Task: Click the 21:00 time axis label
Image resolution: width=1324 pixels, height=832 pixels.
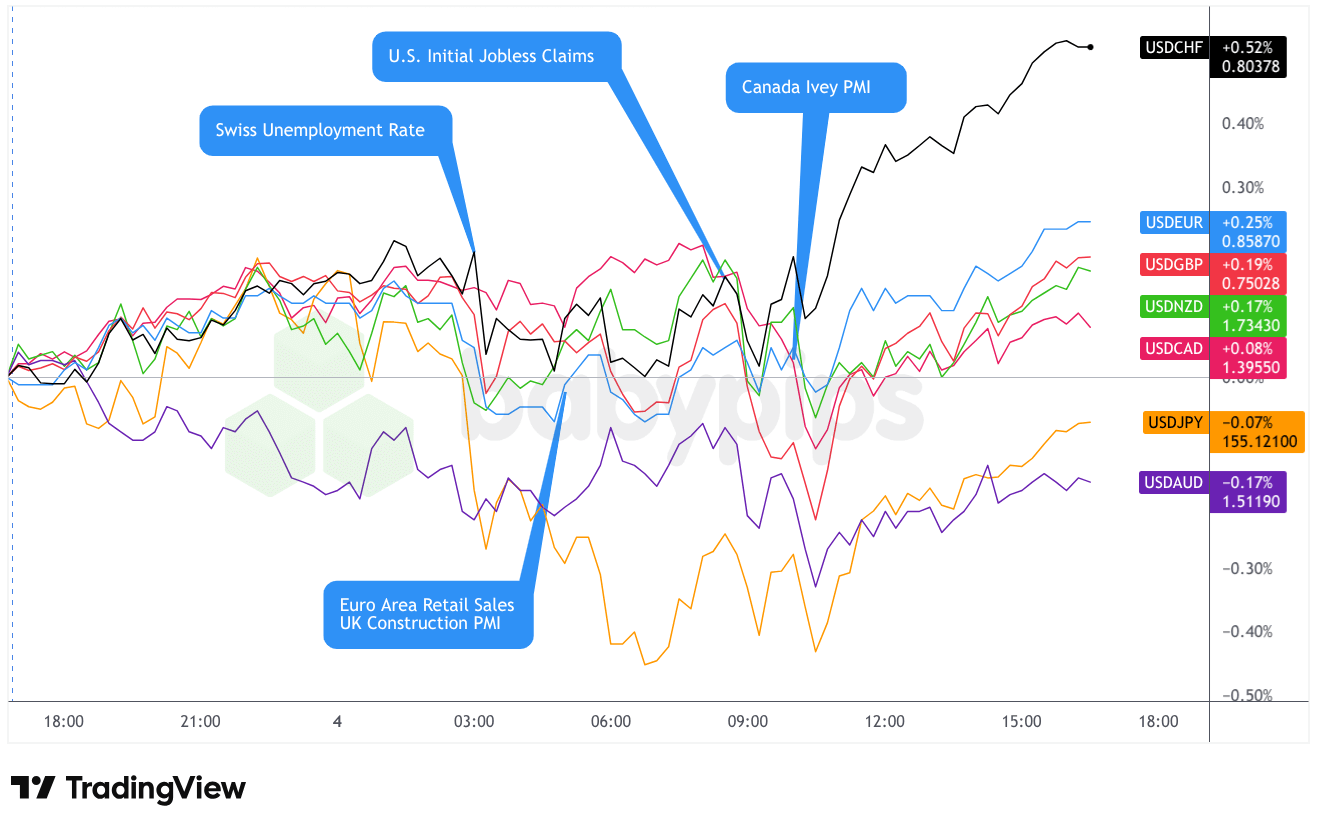Action: point(200,721)
